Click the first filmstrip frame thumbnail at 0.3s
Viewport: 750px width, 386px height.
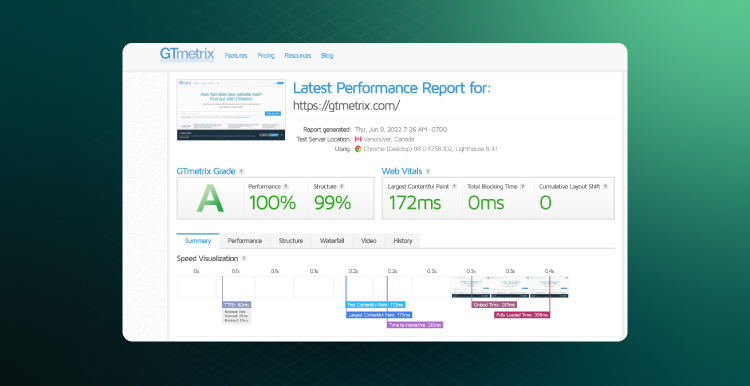pyautogui.click(x=470, y=287)
